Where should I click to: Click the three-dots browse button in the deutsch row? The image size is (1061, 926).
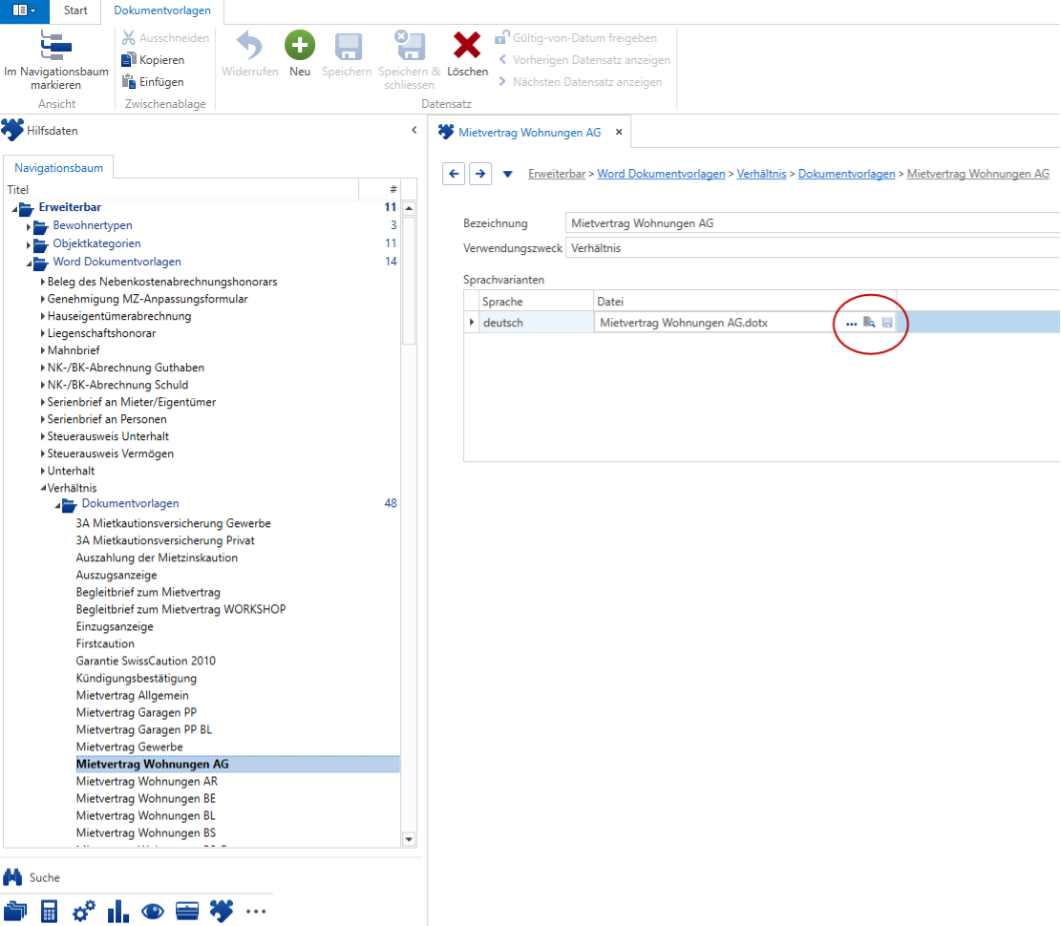pyautogui.click(x=851, y=323)
